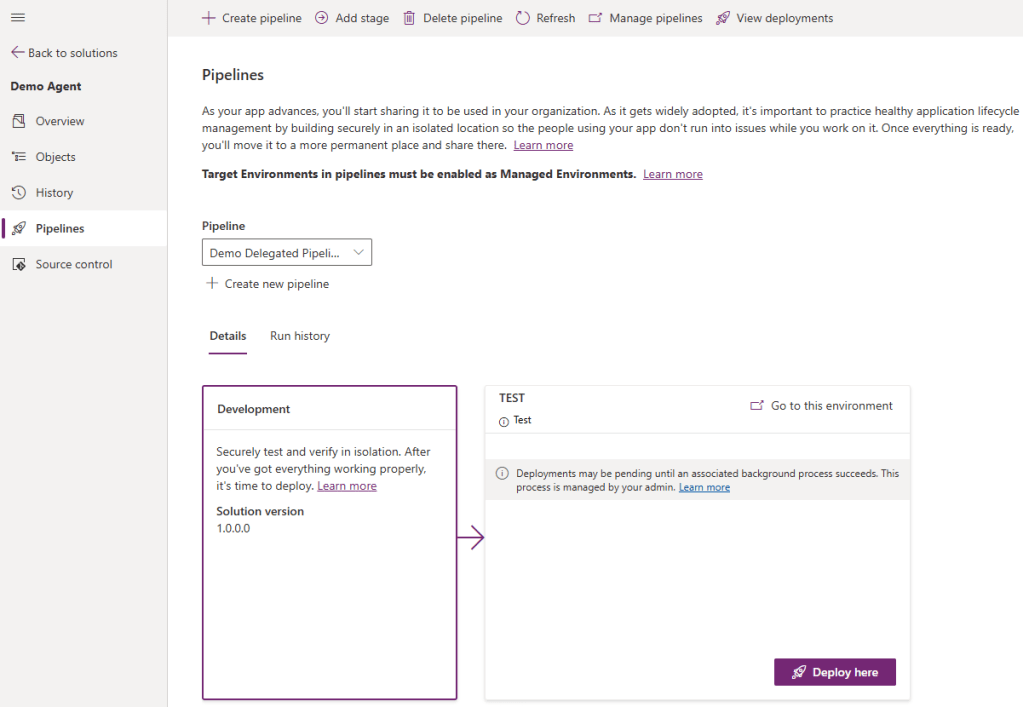1023x707 pixels.
Task: Click the back arrow to solutions
Action: [17, 53]
